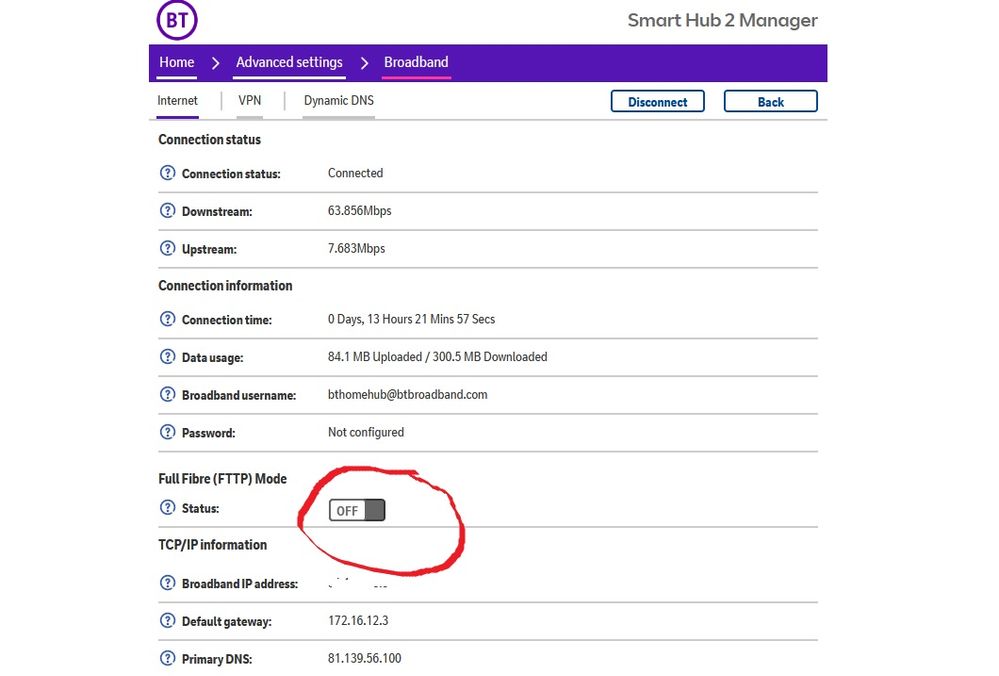Click the BT logo icon
Image resolution: width=999 pixels, height=676 pixels.
[177, 20]
